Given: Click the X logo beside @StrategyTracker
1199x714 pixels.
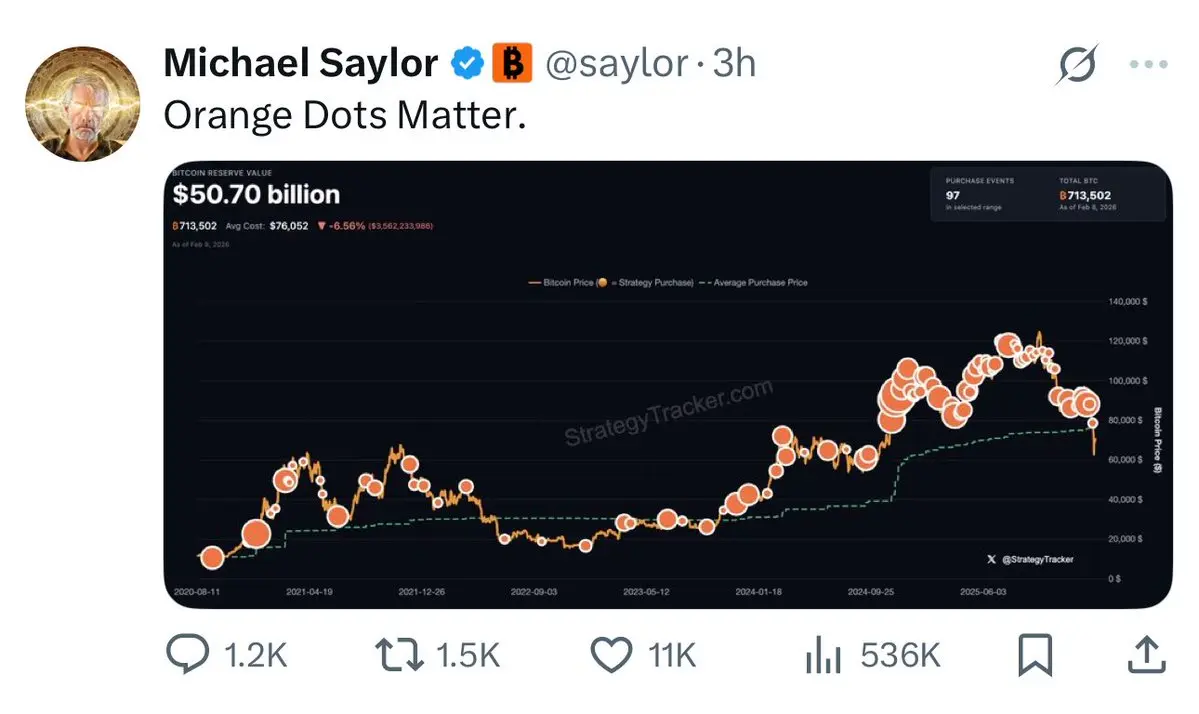Looking at the screenshot, I should (990, 561).
